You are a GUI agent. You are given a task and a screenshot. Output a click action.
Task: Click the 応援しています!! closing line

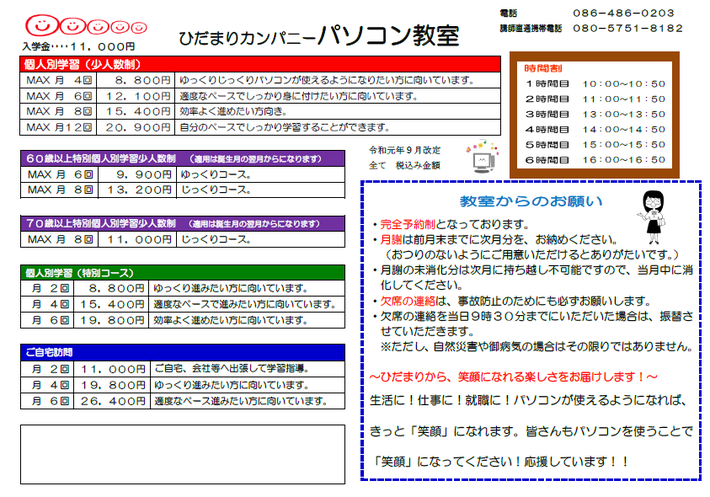tap(499, 462)
